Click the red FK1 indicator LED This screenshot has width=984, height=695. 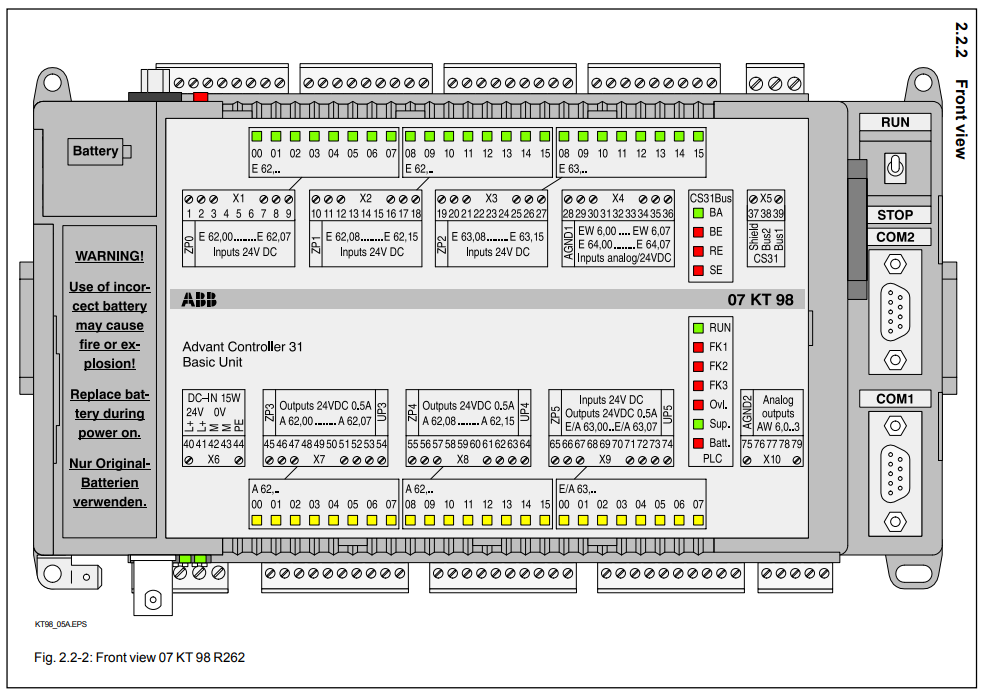(698, 347)
